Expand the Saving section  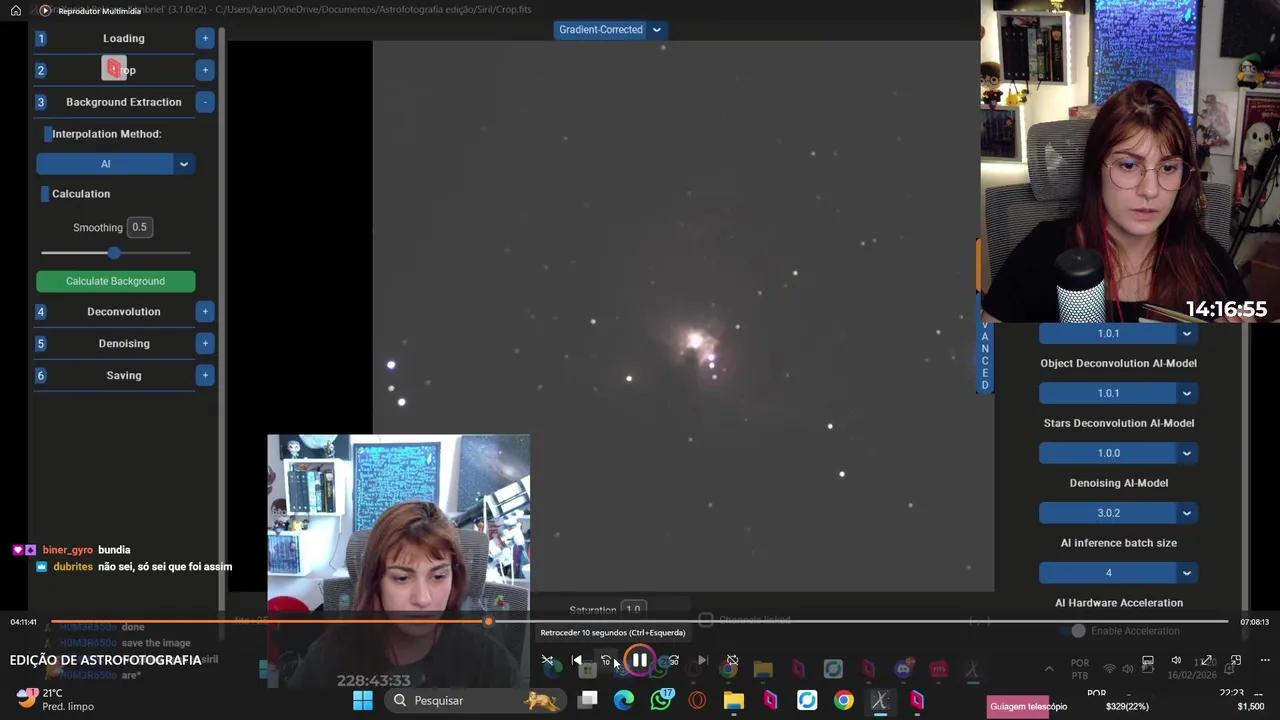coord(205,376)
